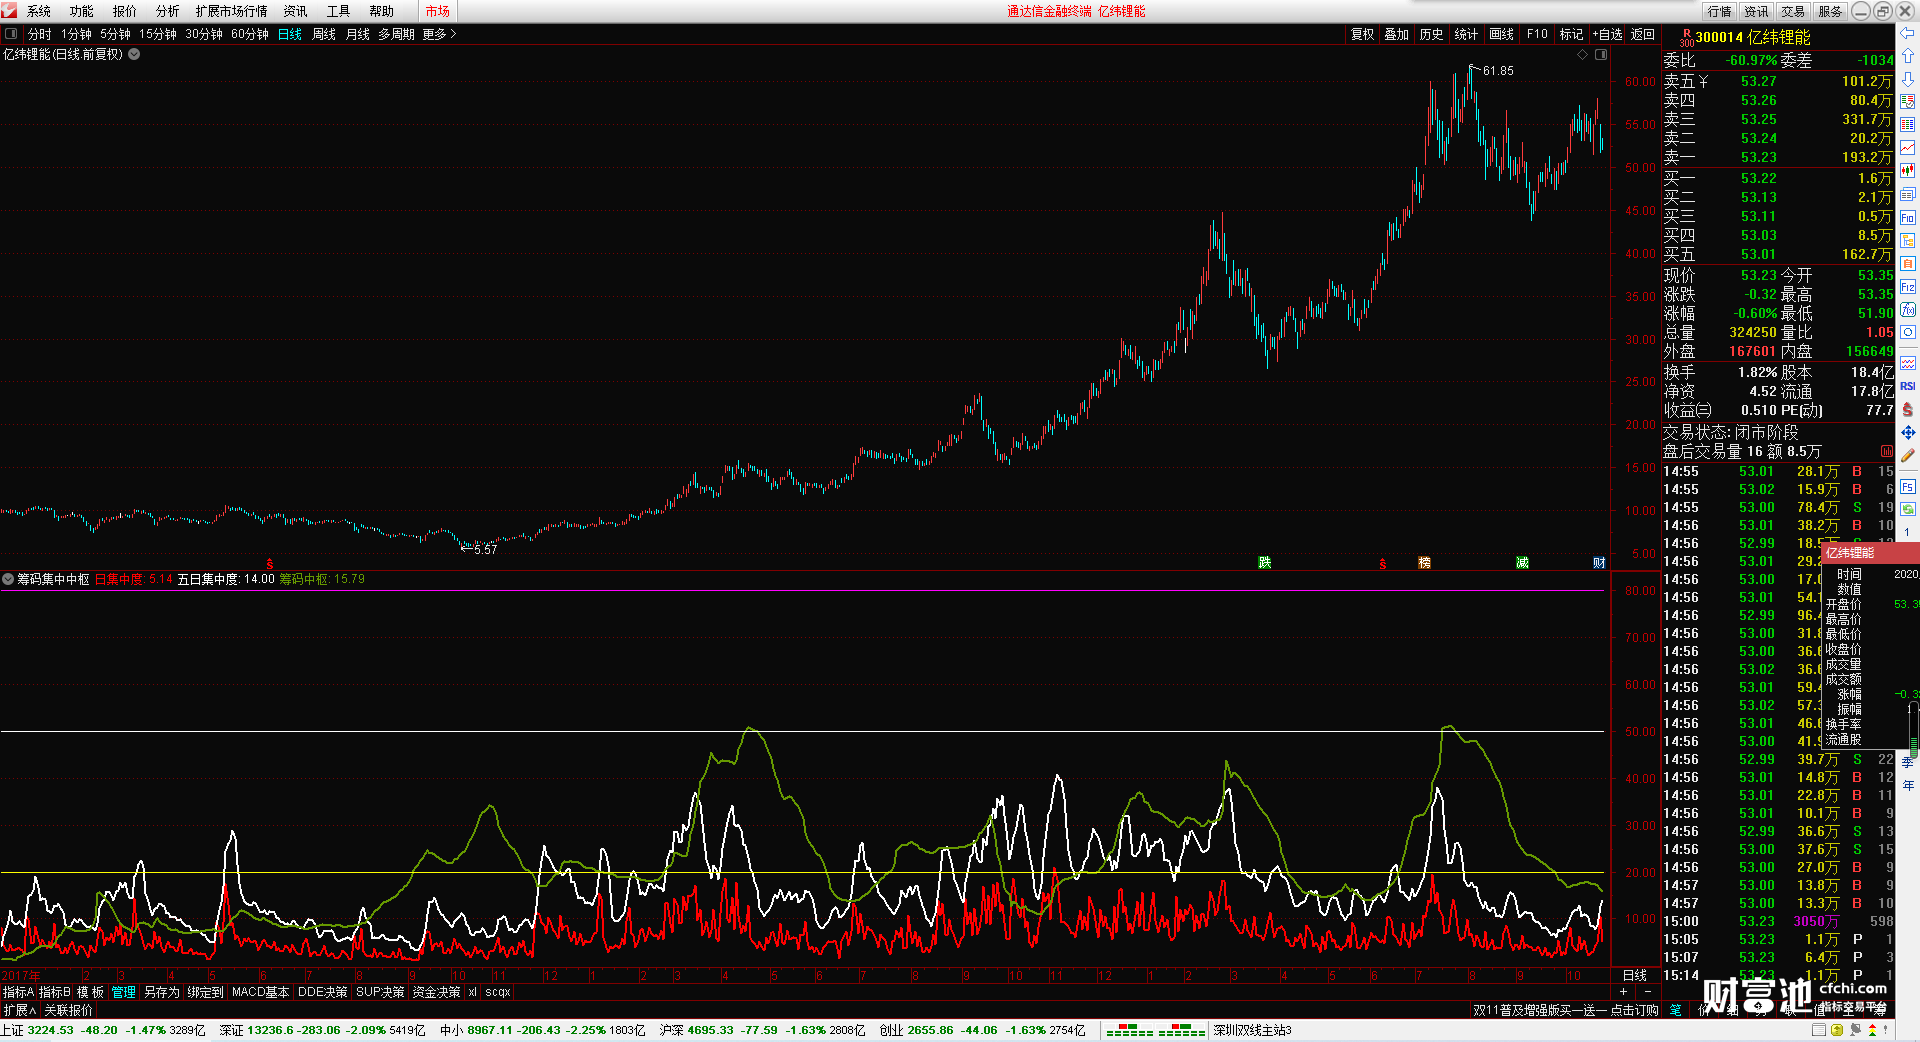Select the 资金决策 indicator tab
Viewport: 1920px width, 1042px height.
(x=436, y=992)
